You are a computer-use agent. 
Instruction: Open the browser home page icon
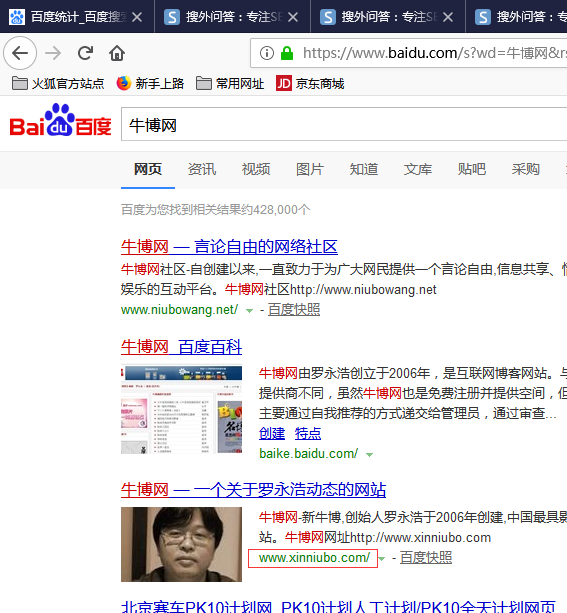(117, 53)
